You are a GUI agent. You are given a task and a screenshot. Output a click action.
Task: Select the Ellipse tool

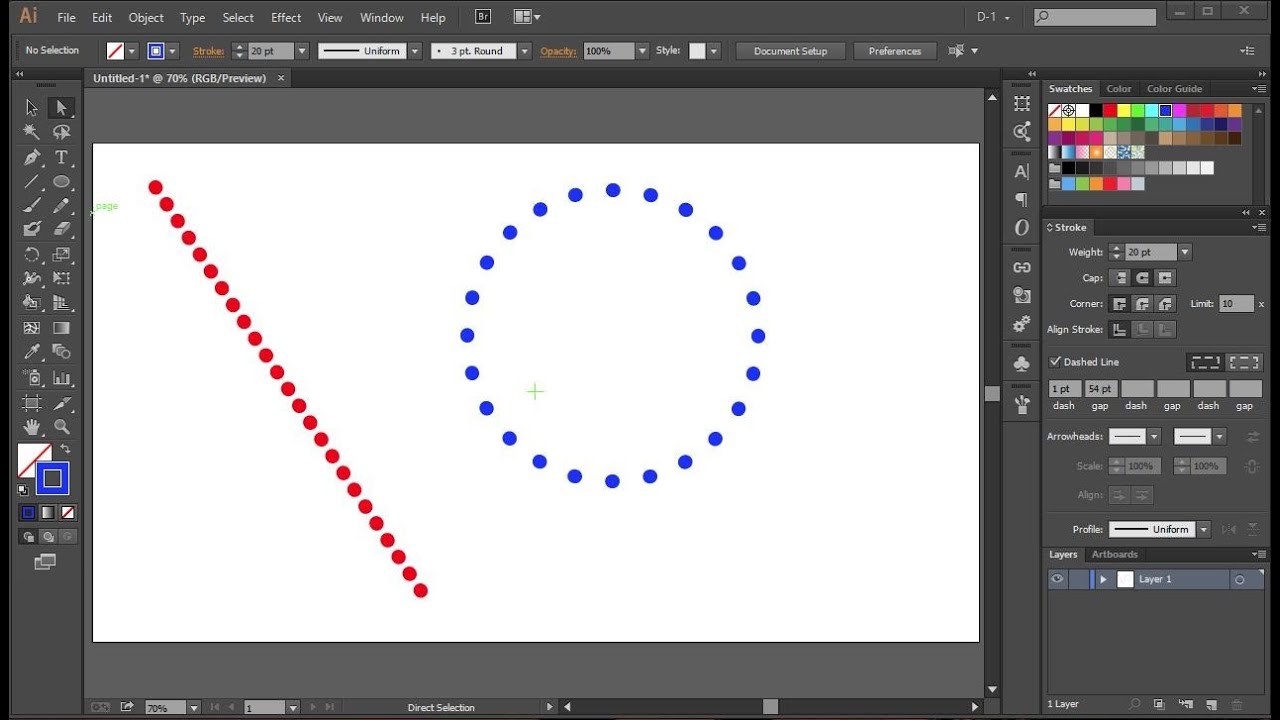pyautogui.click(x=62, y=182)
